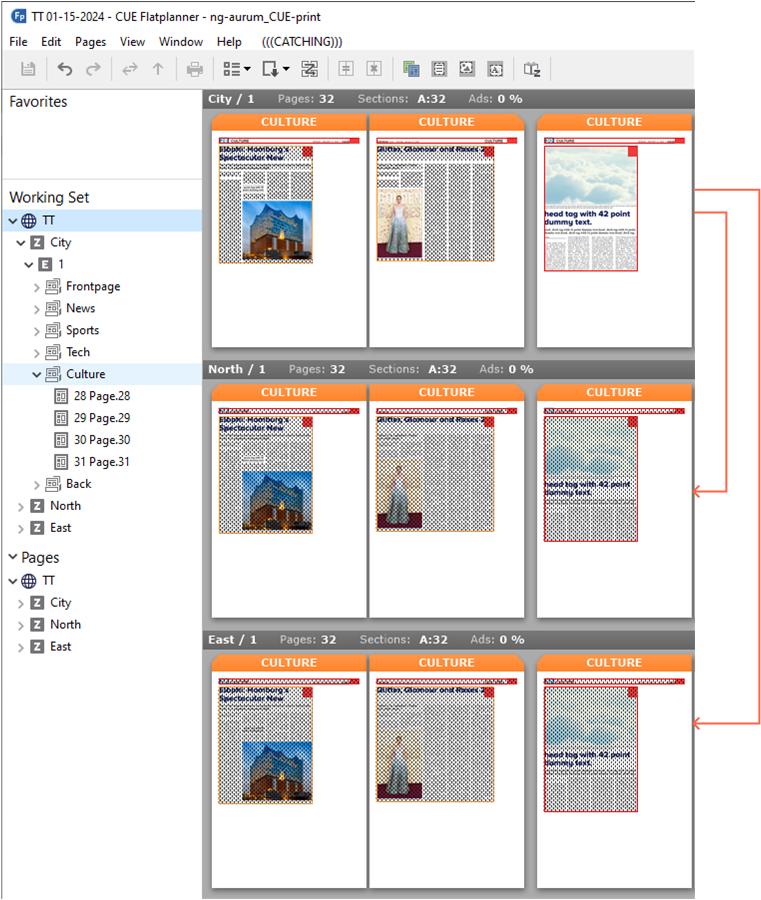The image size is (761, 900).
Task: Open the list view dropdown in toolbar
Action: click(237, 69)
